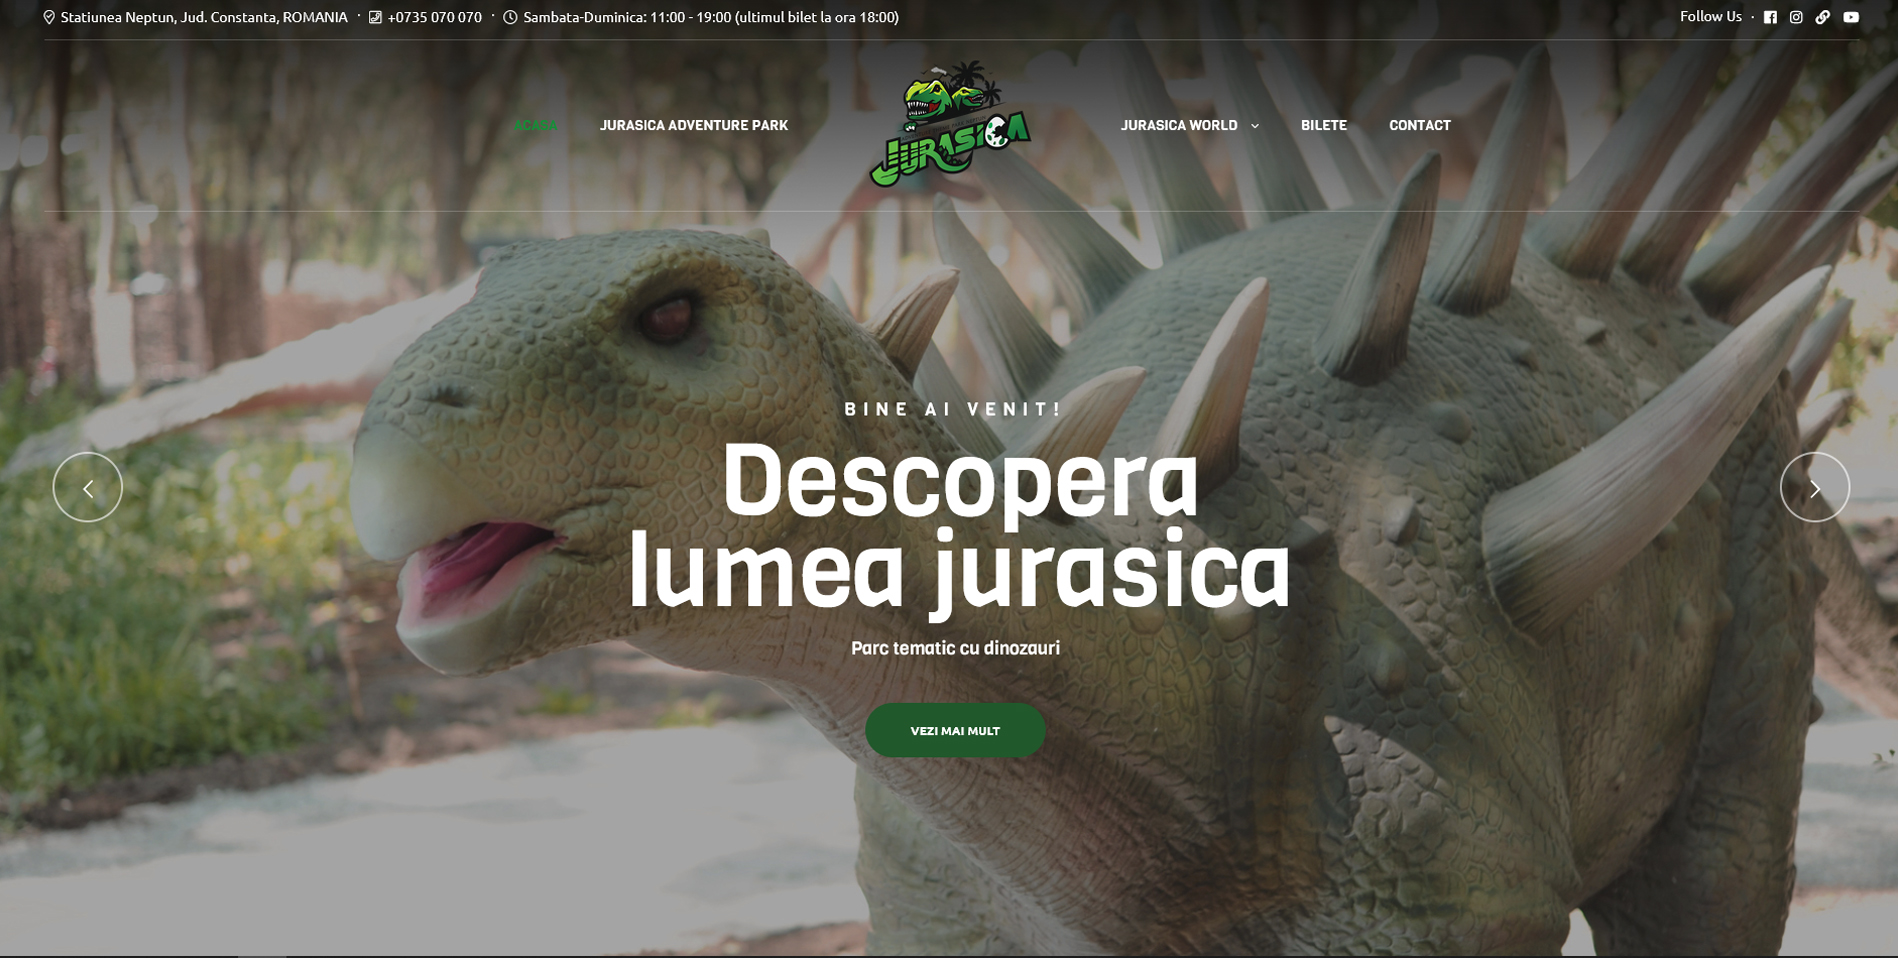Expand the Jurasica World dropdown chevron

pos(1255,126)
